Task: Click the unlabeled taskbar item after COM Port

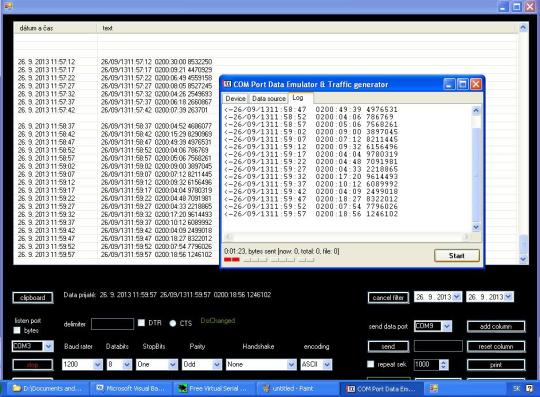Action: [x=434, y=389]
